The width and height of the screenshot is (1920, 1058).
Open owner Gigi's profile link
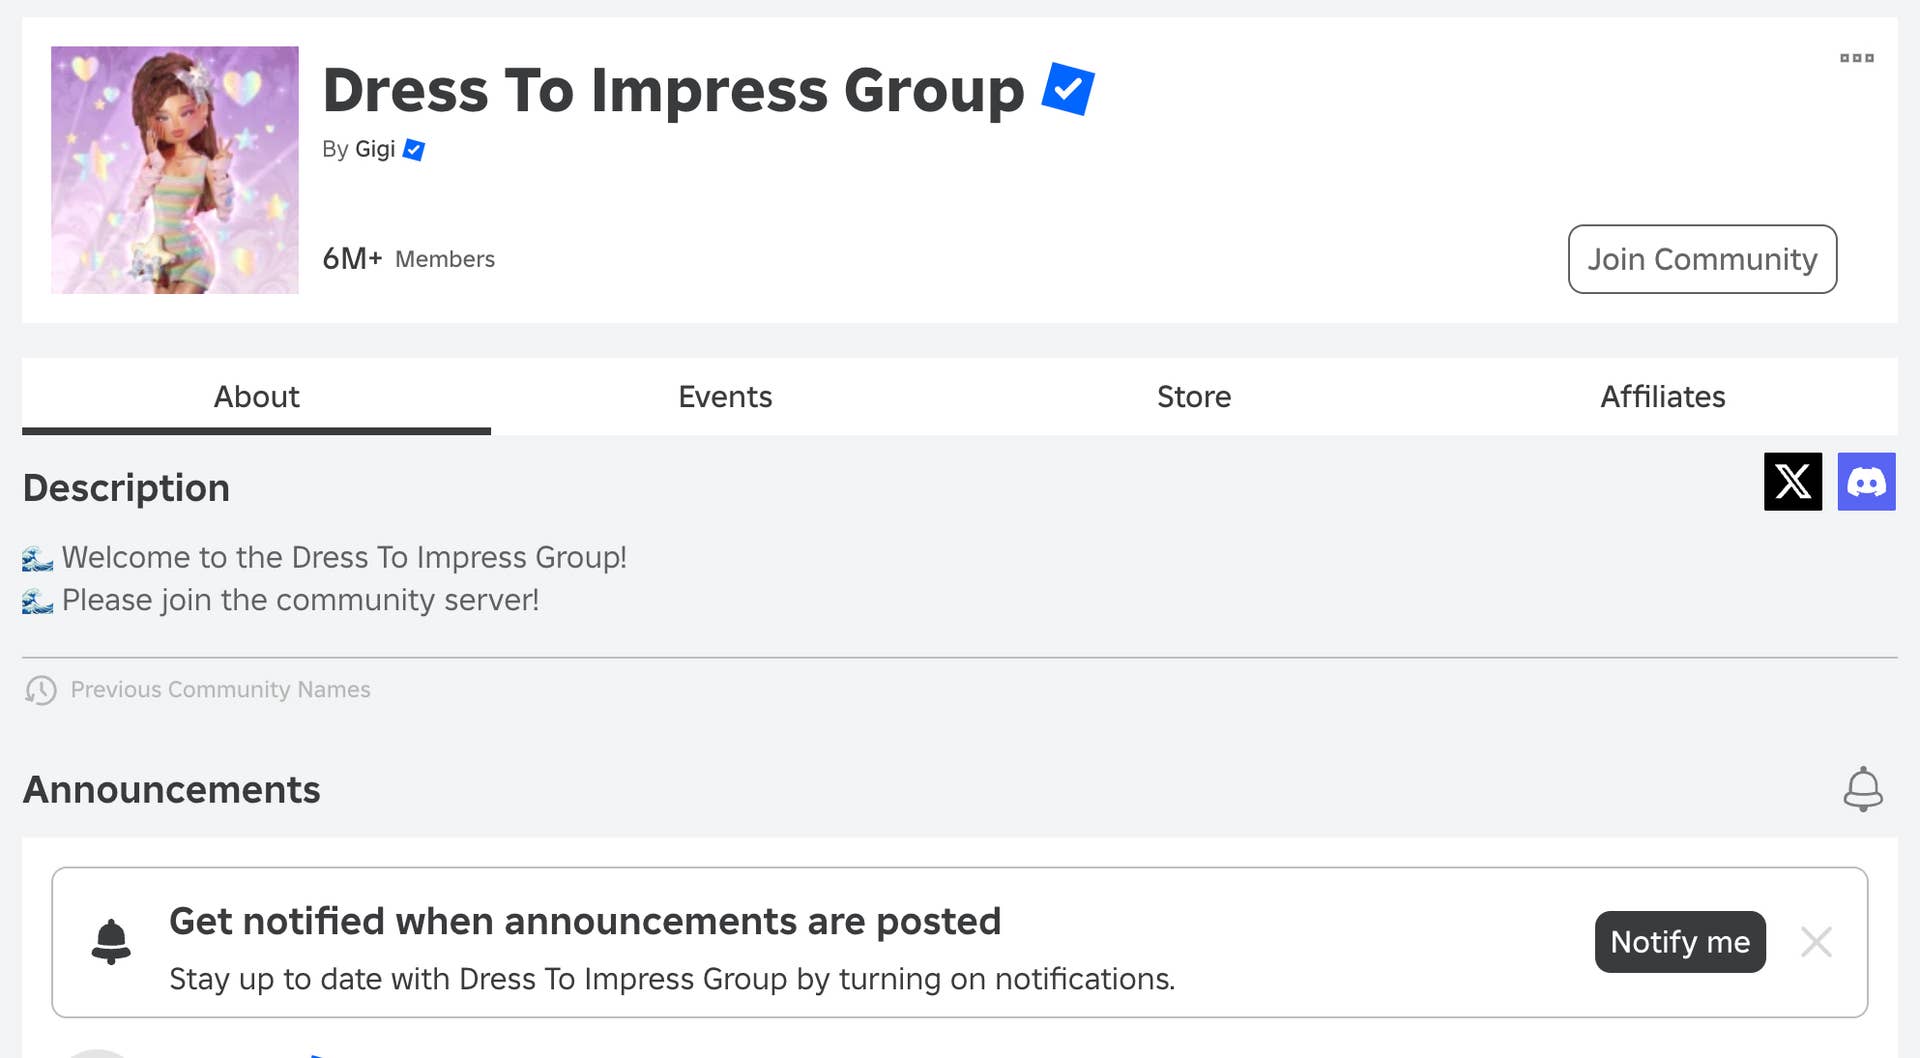coord(375,149)
